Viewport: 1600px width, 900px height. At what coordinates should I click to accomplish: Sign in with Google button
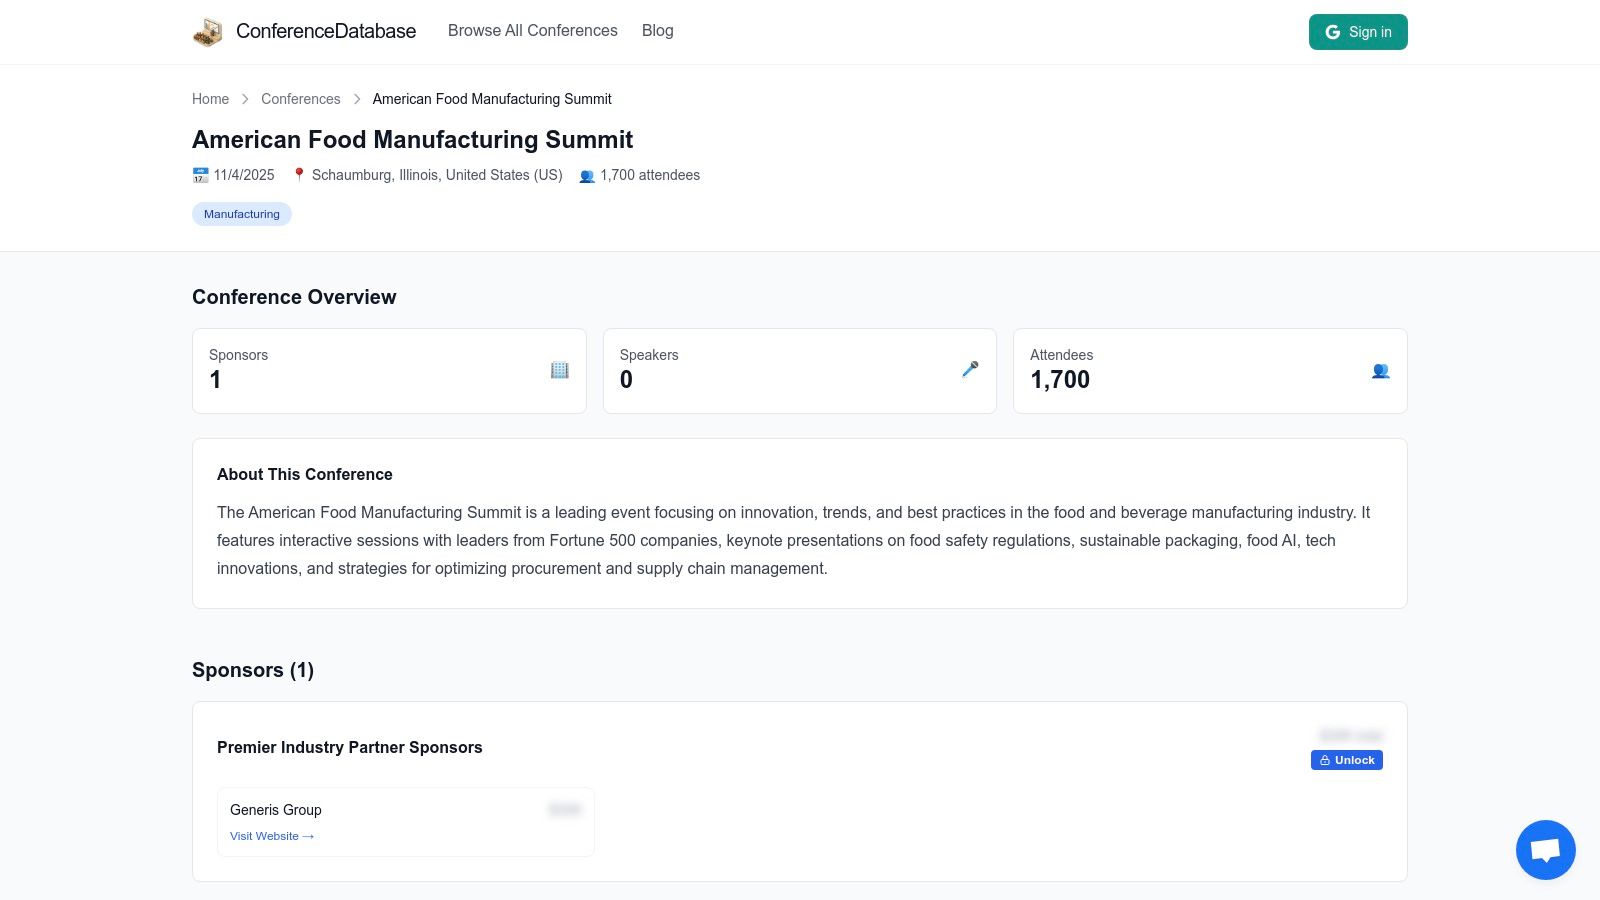(x=1357, y=32)
